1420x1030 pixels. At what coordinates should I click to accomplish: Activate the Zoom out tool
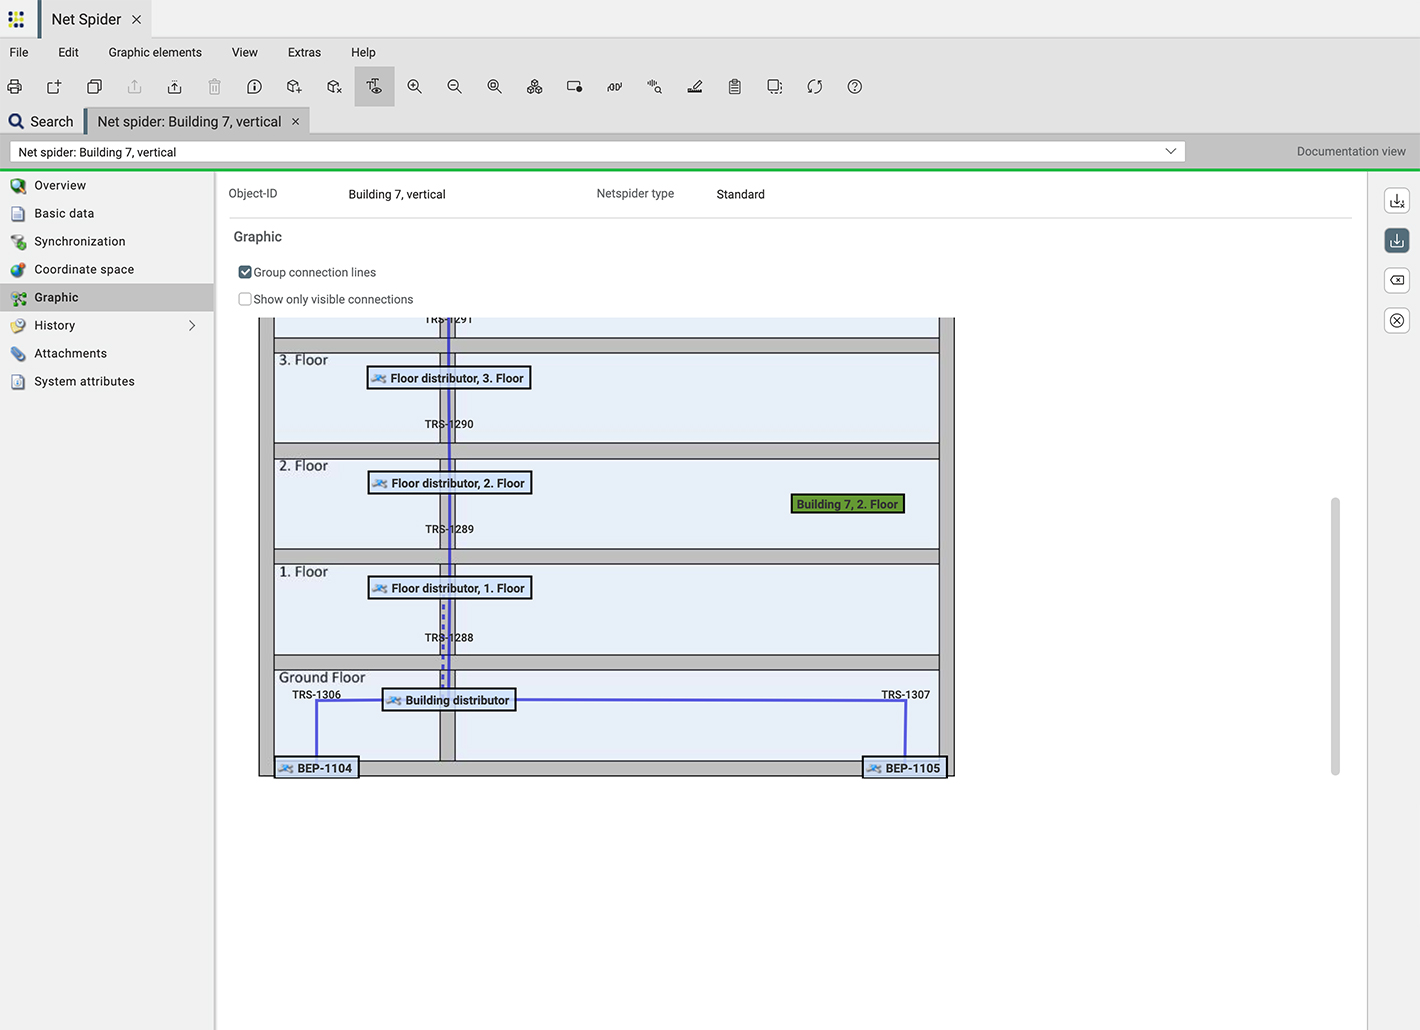pos(454,86)
